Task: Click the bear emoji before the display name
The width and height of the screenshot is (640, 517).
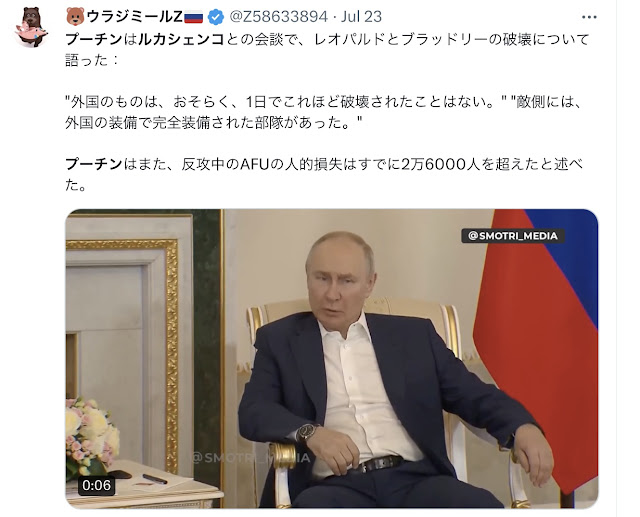Action: pos(75,17)
